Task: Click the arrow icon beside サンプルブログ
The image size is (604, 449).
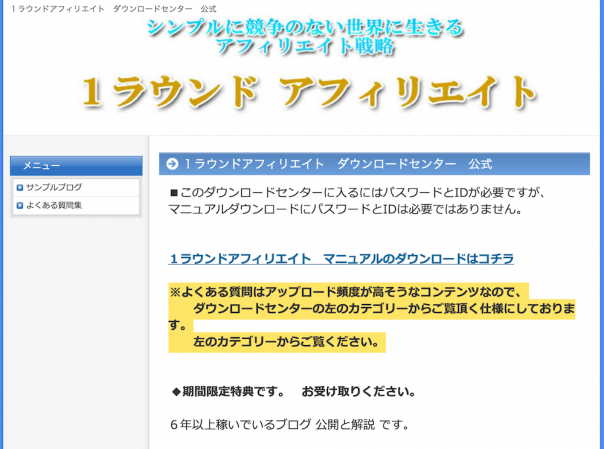Action: [x=20, y=188]
